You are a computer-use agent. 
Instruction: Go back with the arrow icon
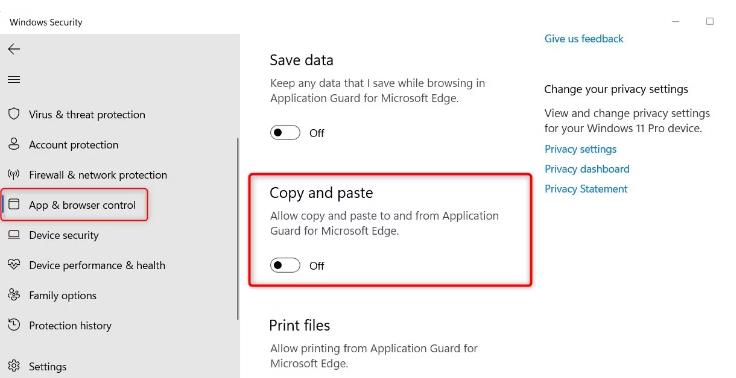click(x=14, y=49)
